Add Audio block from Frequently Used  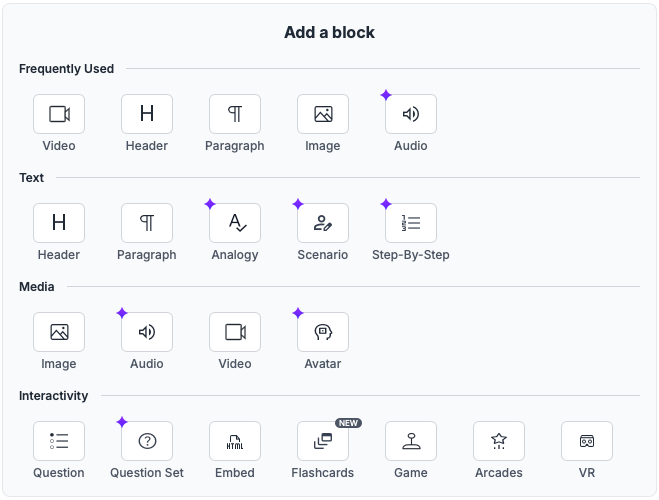[x=411, y=114]
